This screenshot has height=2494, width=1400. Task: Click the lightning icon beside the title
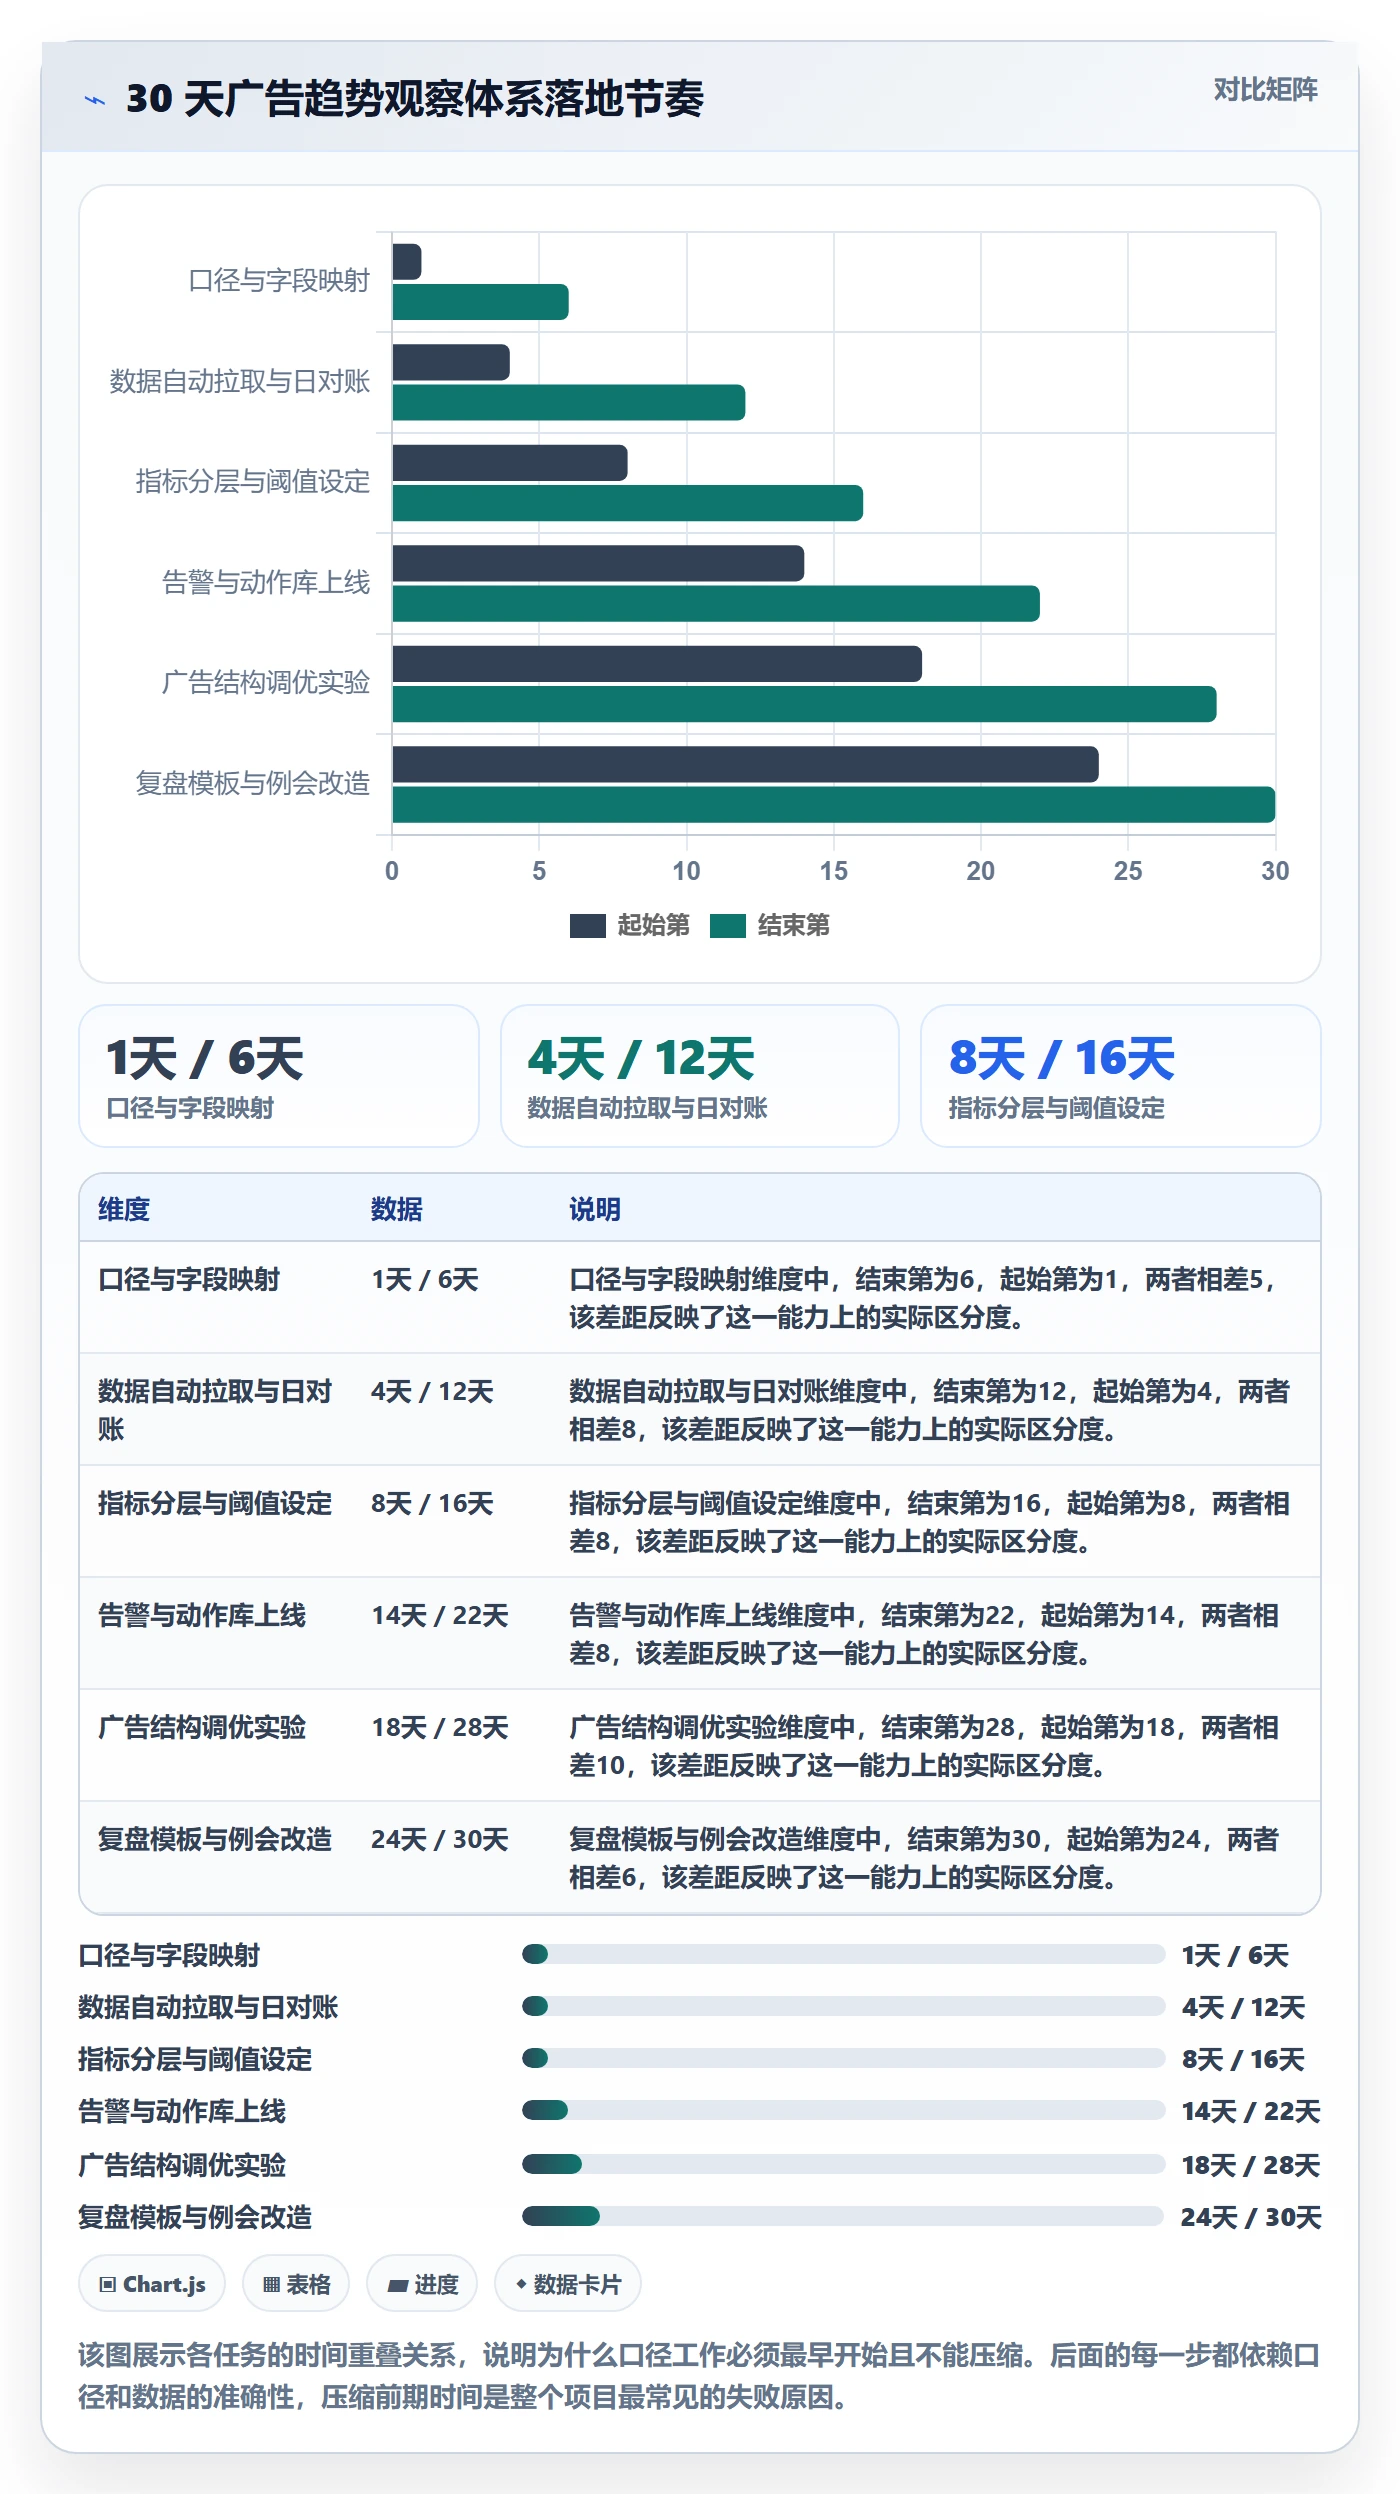[95, 100]
